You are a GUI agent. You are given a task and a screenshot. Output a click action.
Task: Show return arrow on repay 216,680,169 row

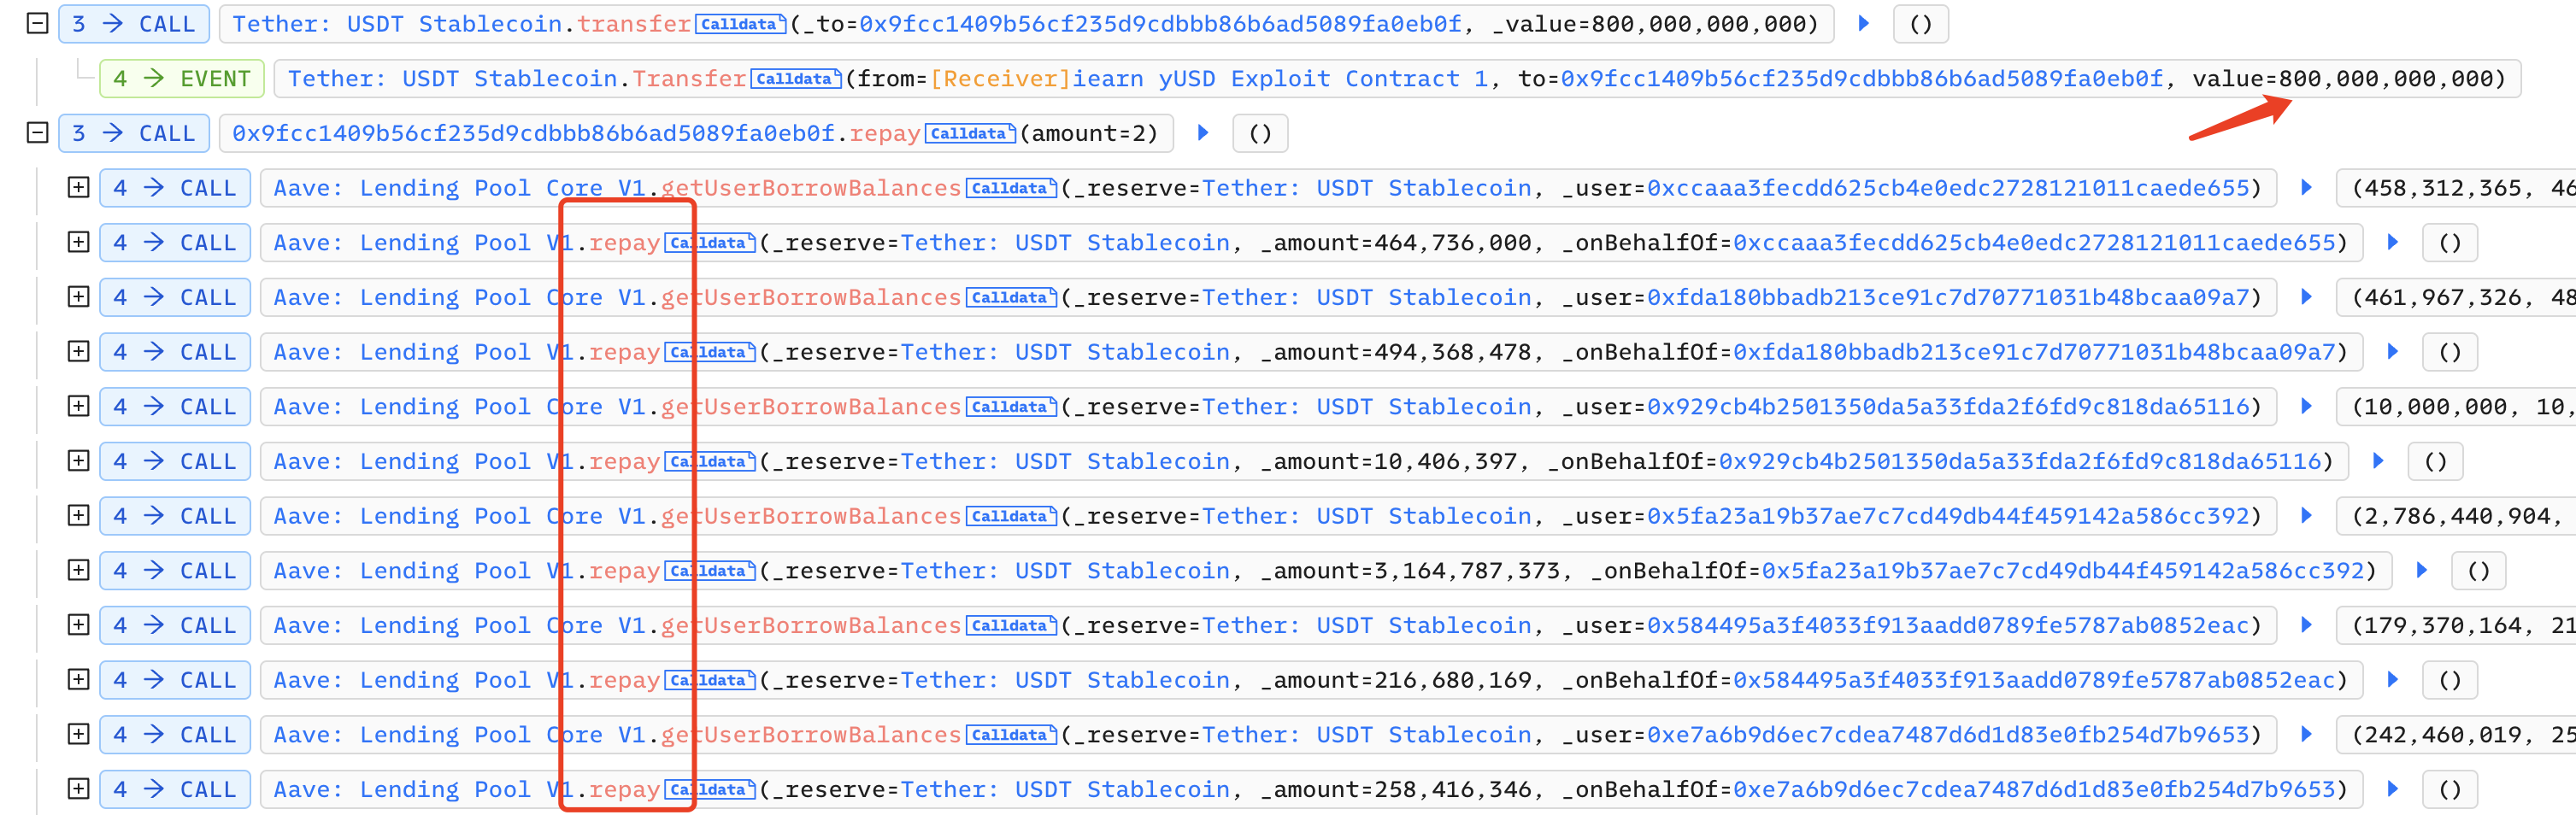(x=2392, y=679)
